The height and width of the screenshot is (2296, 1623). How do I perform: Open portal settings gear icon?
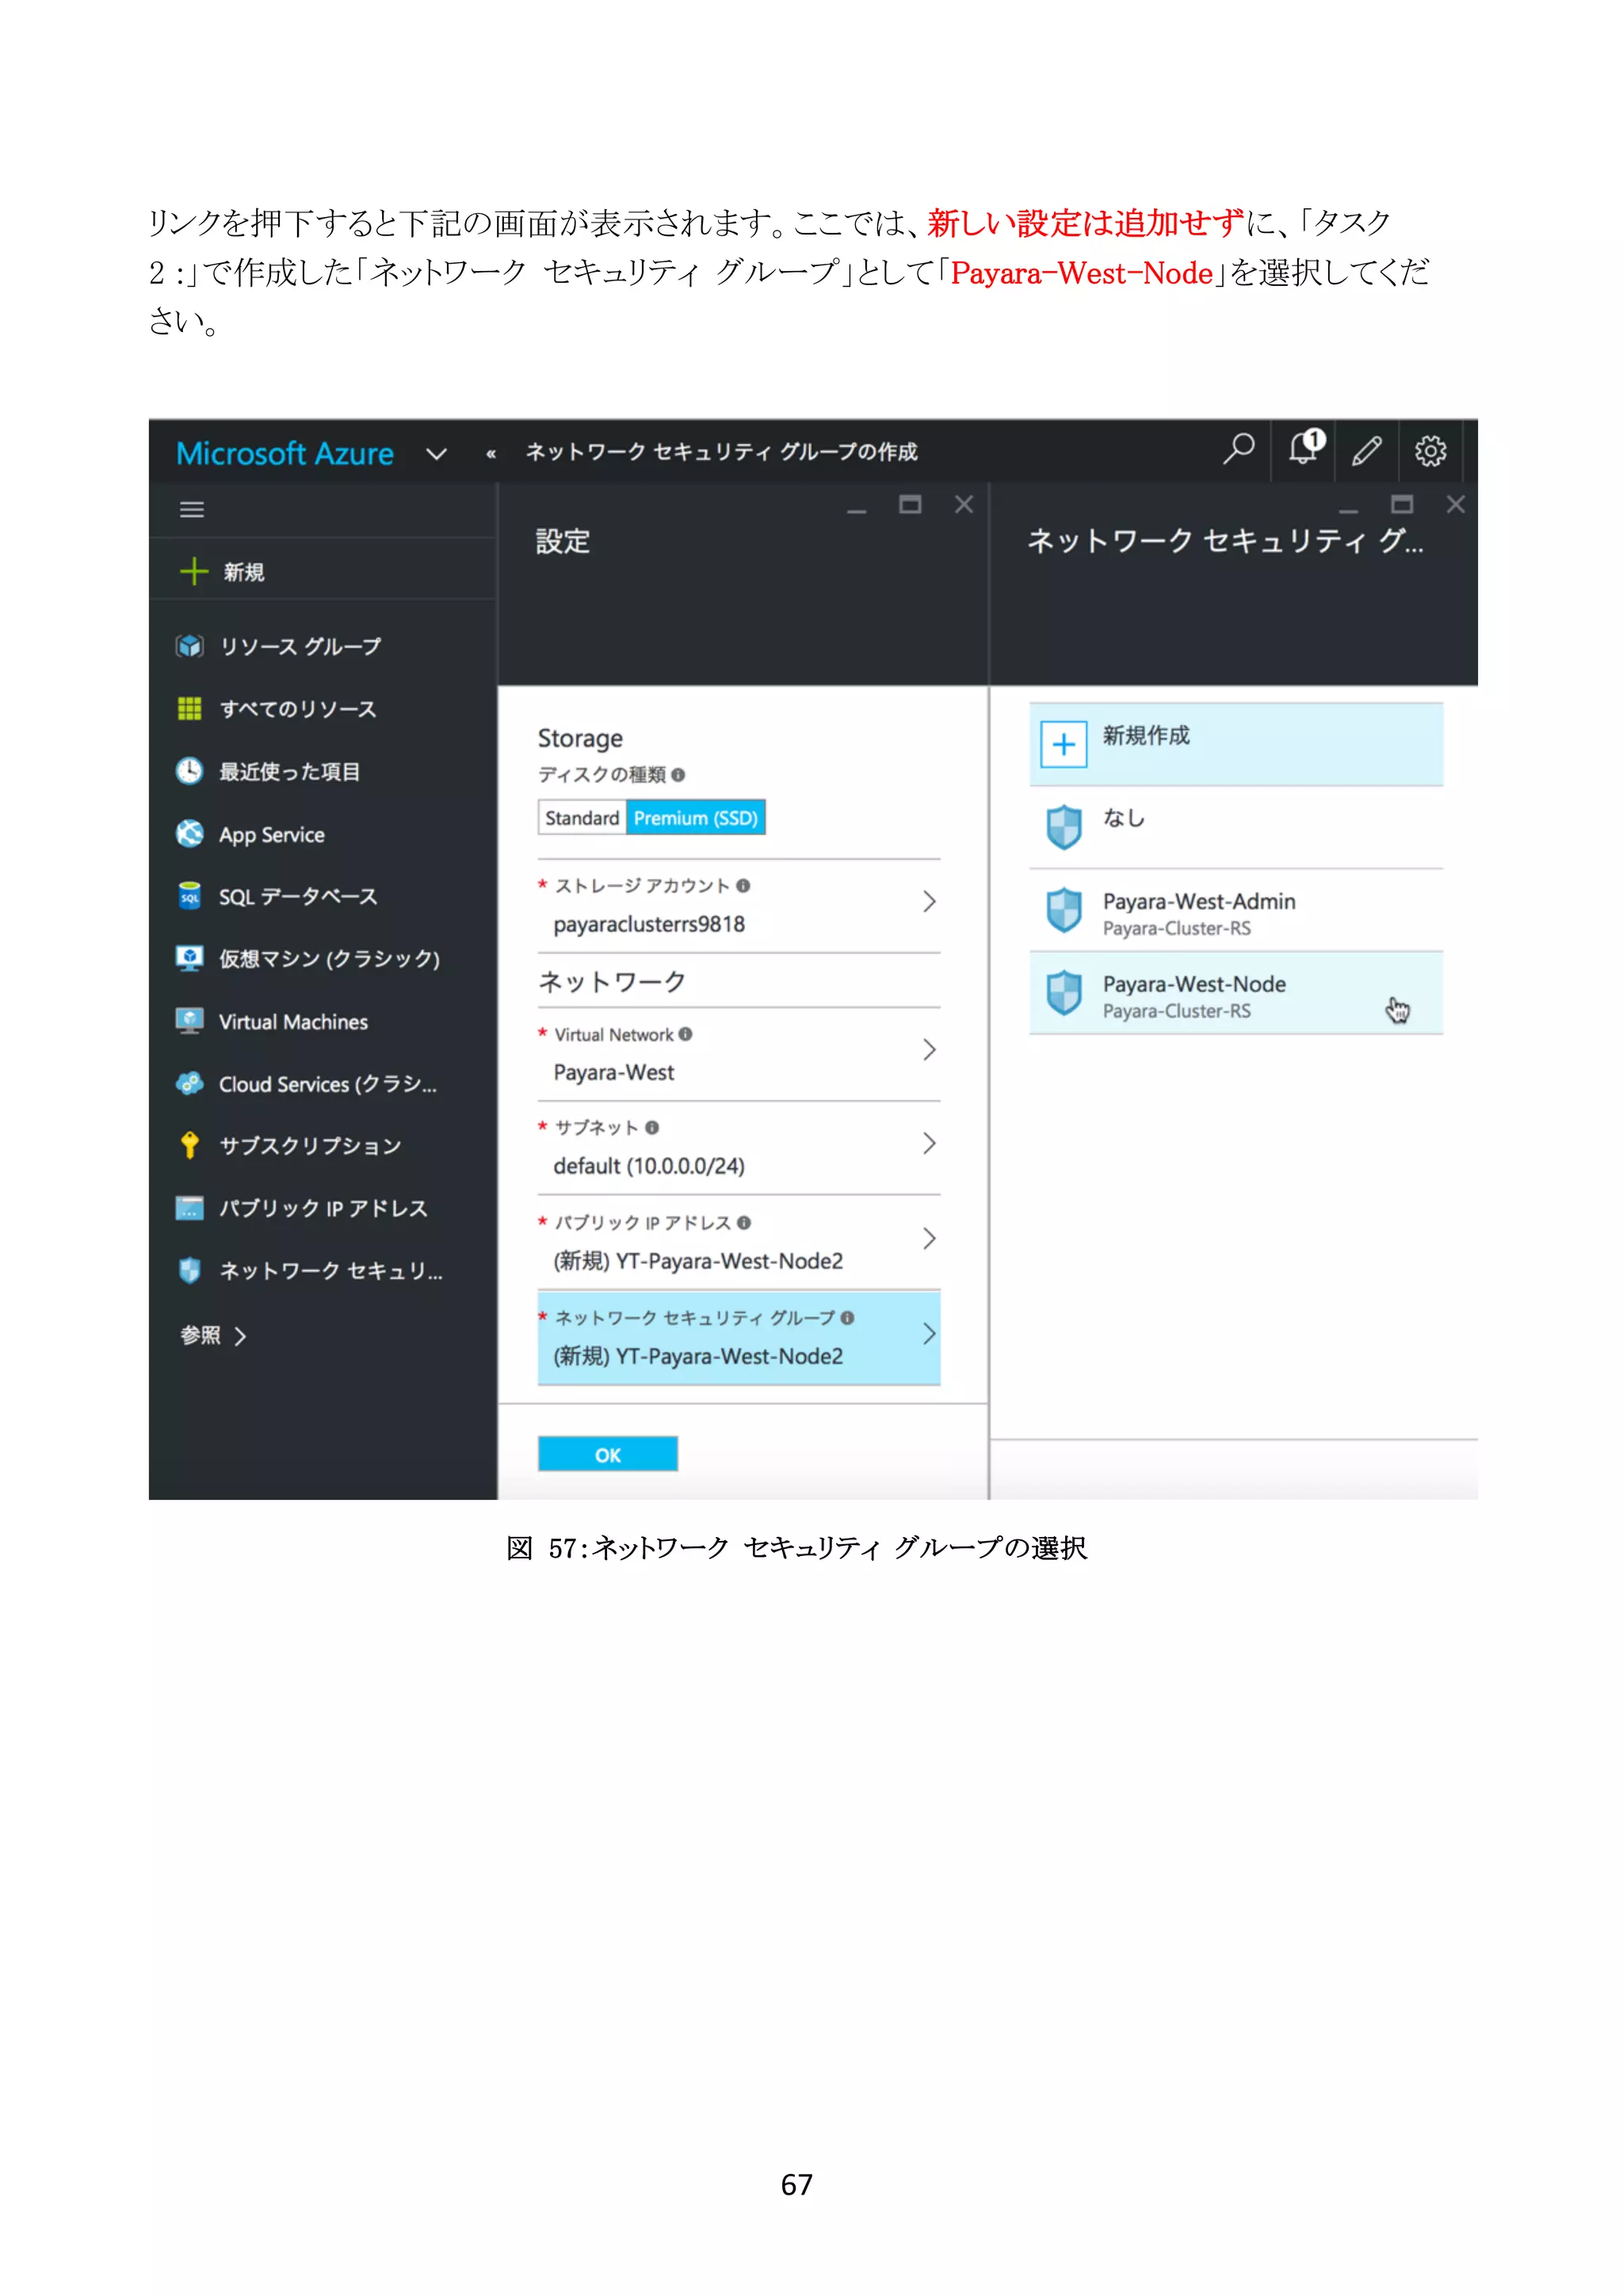coord(1430,451)
